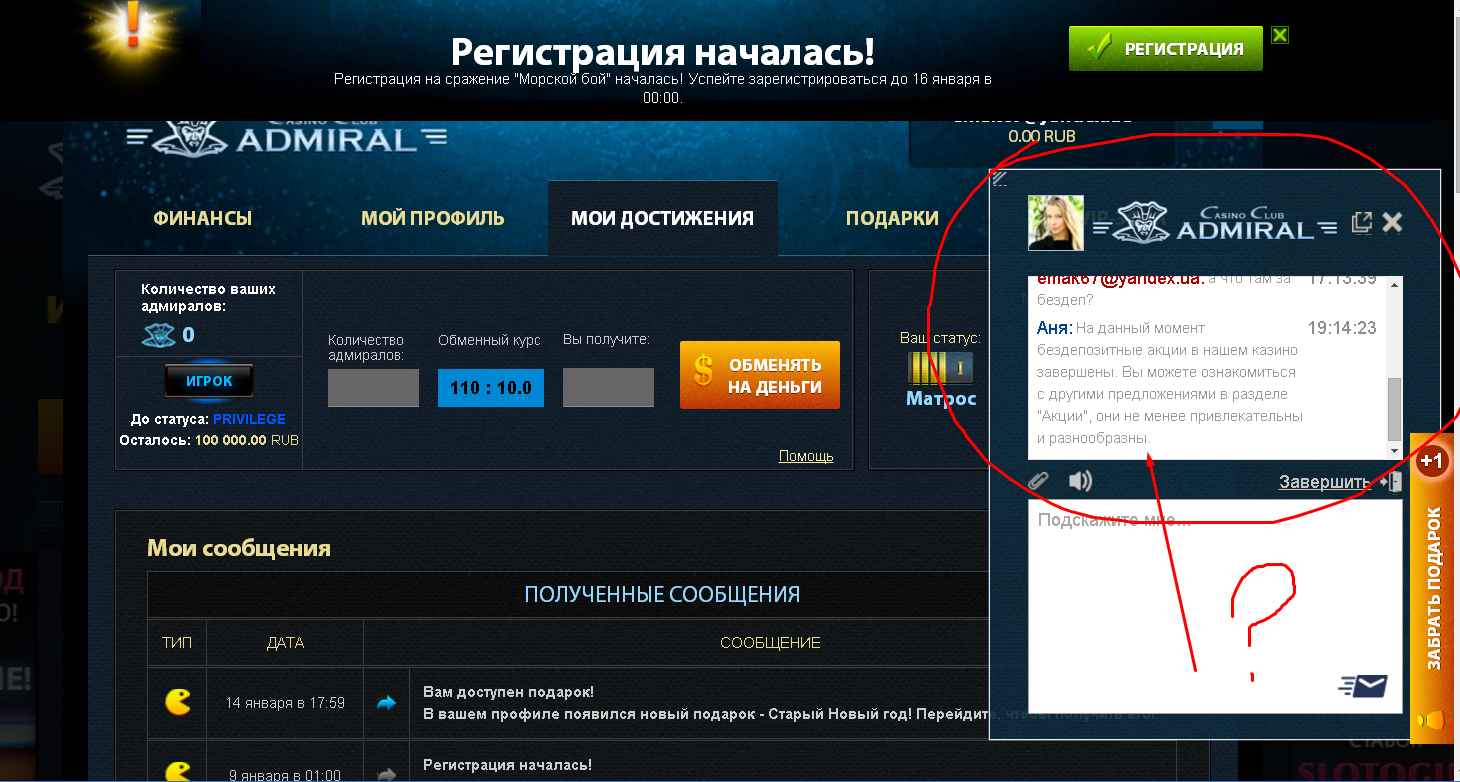Click Завершить to end the chat
The image size is (1460, 782).
click(x=1324, y=482)
